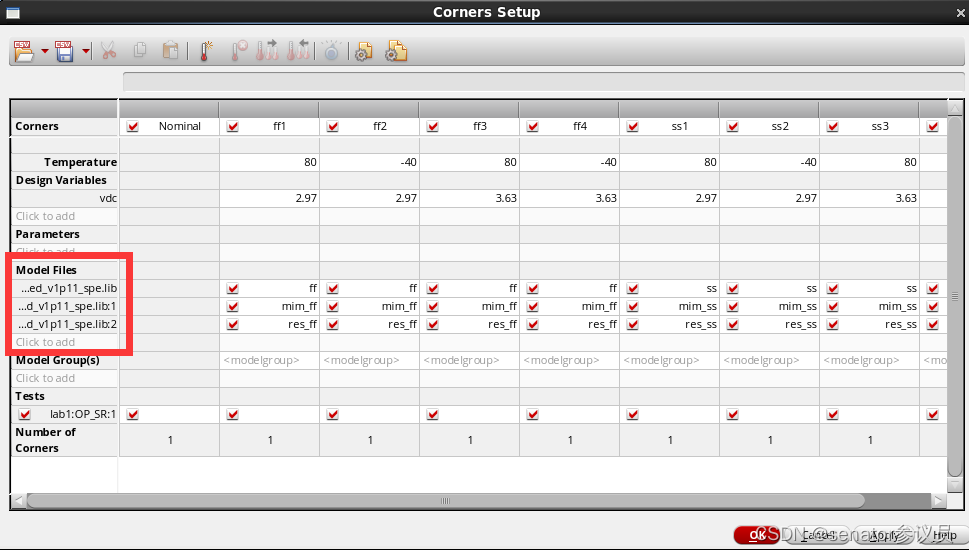The width and height of the screenshot is (969, 554).
Task: Toggle the ss3 corner checkbox
Action: tap(833, 126)
